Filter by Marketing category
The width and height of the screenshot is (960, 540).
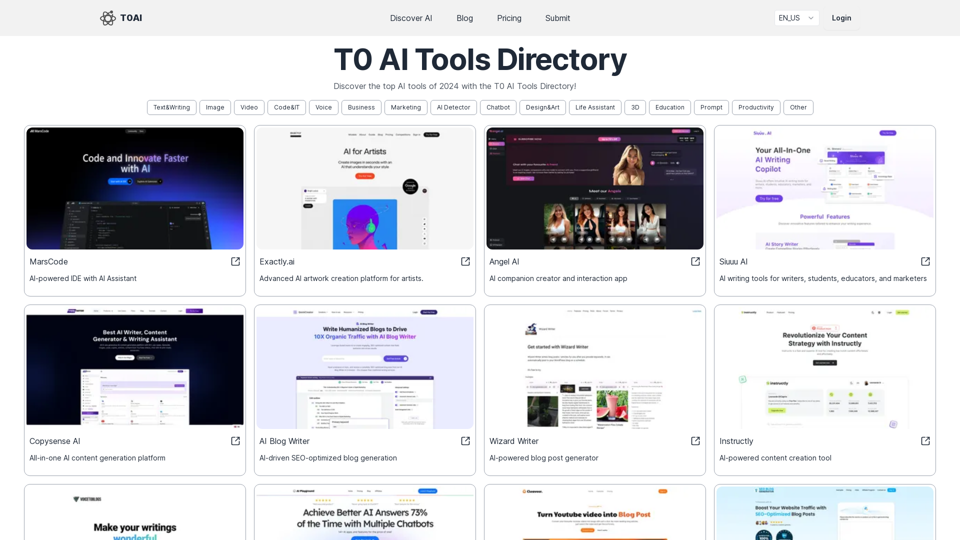[406, 107]
